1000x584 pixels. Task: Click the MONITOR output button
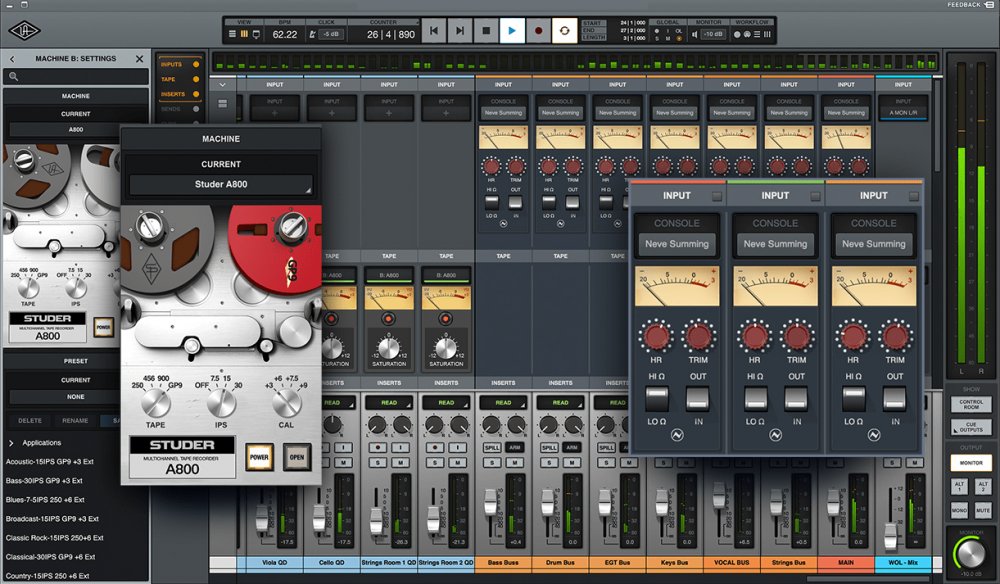pyautogui.click(x=971, y=463)
